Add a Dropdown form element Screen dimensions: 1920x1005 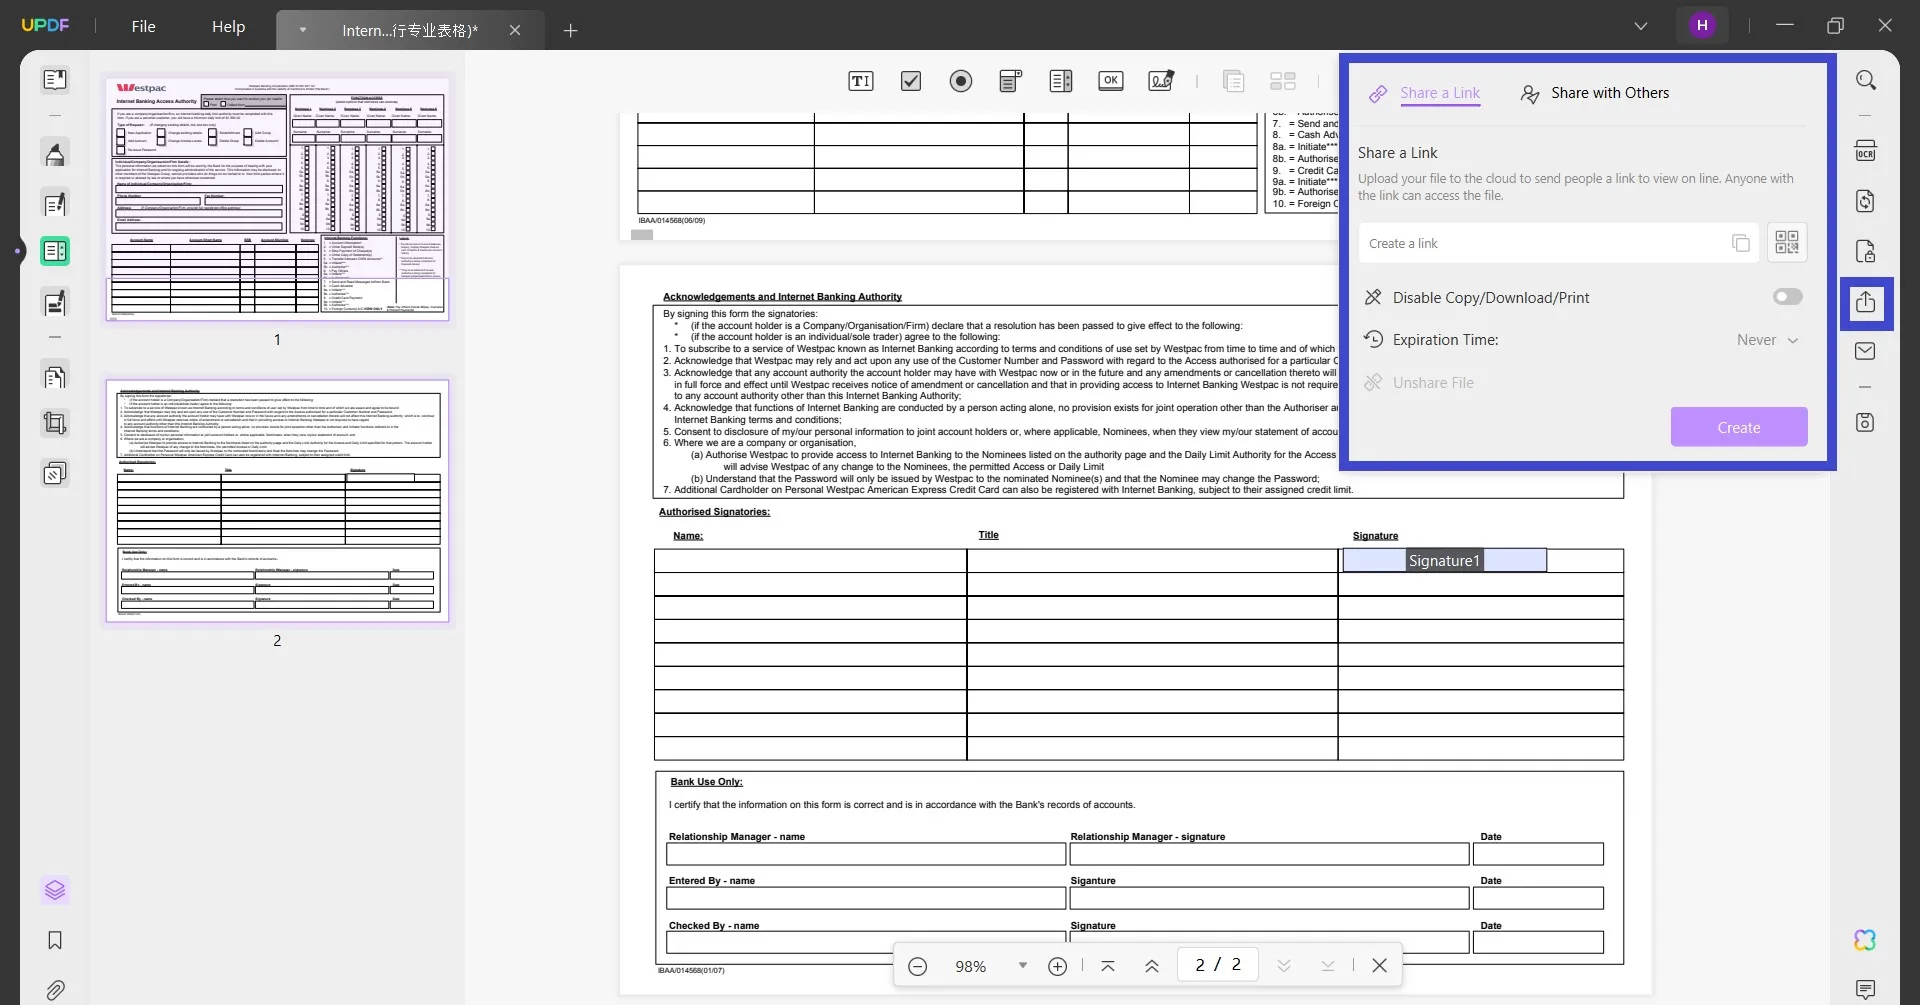[x=1011, y=81]
